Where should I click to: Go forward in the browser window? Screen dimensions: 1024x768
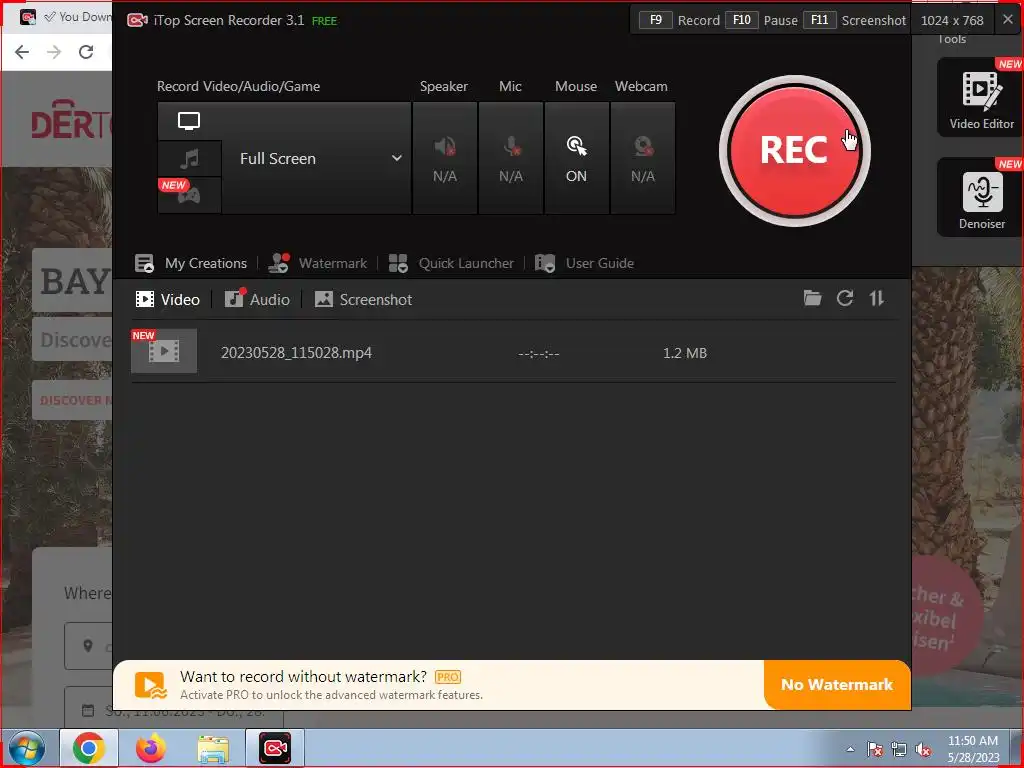click(54, 52)
